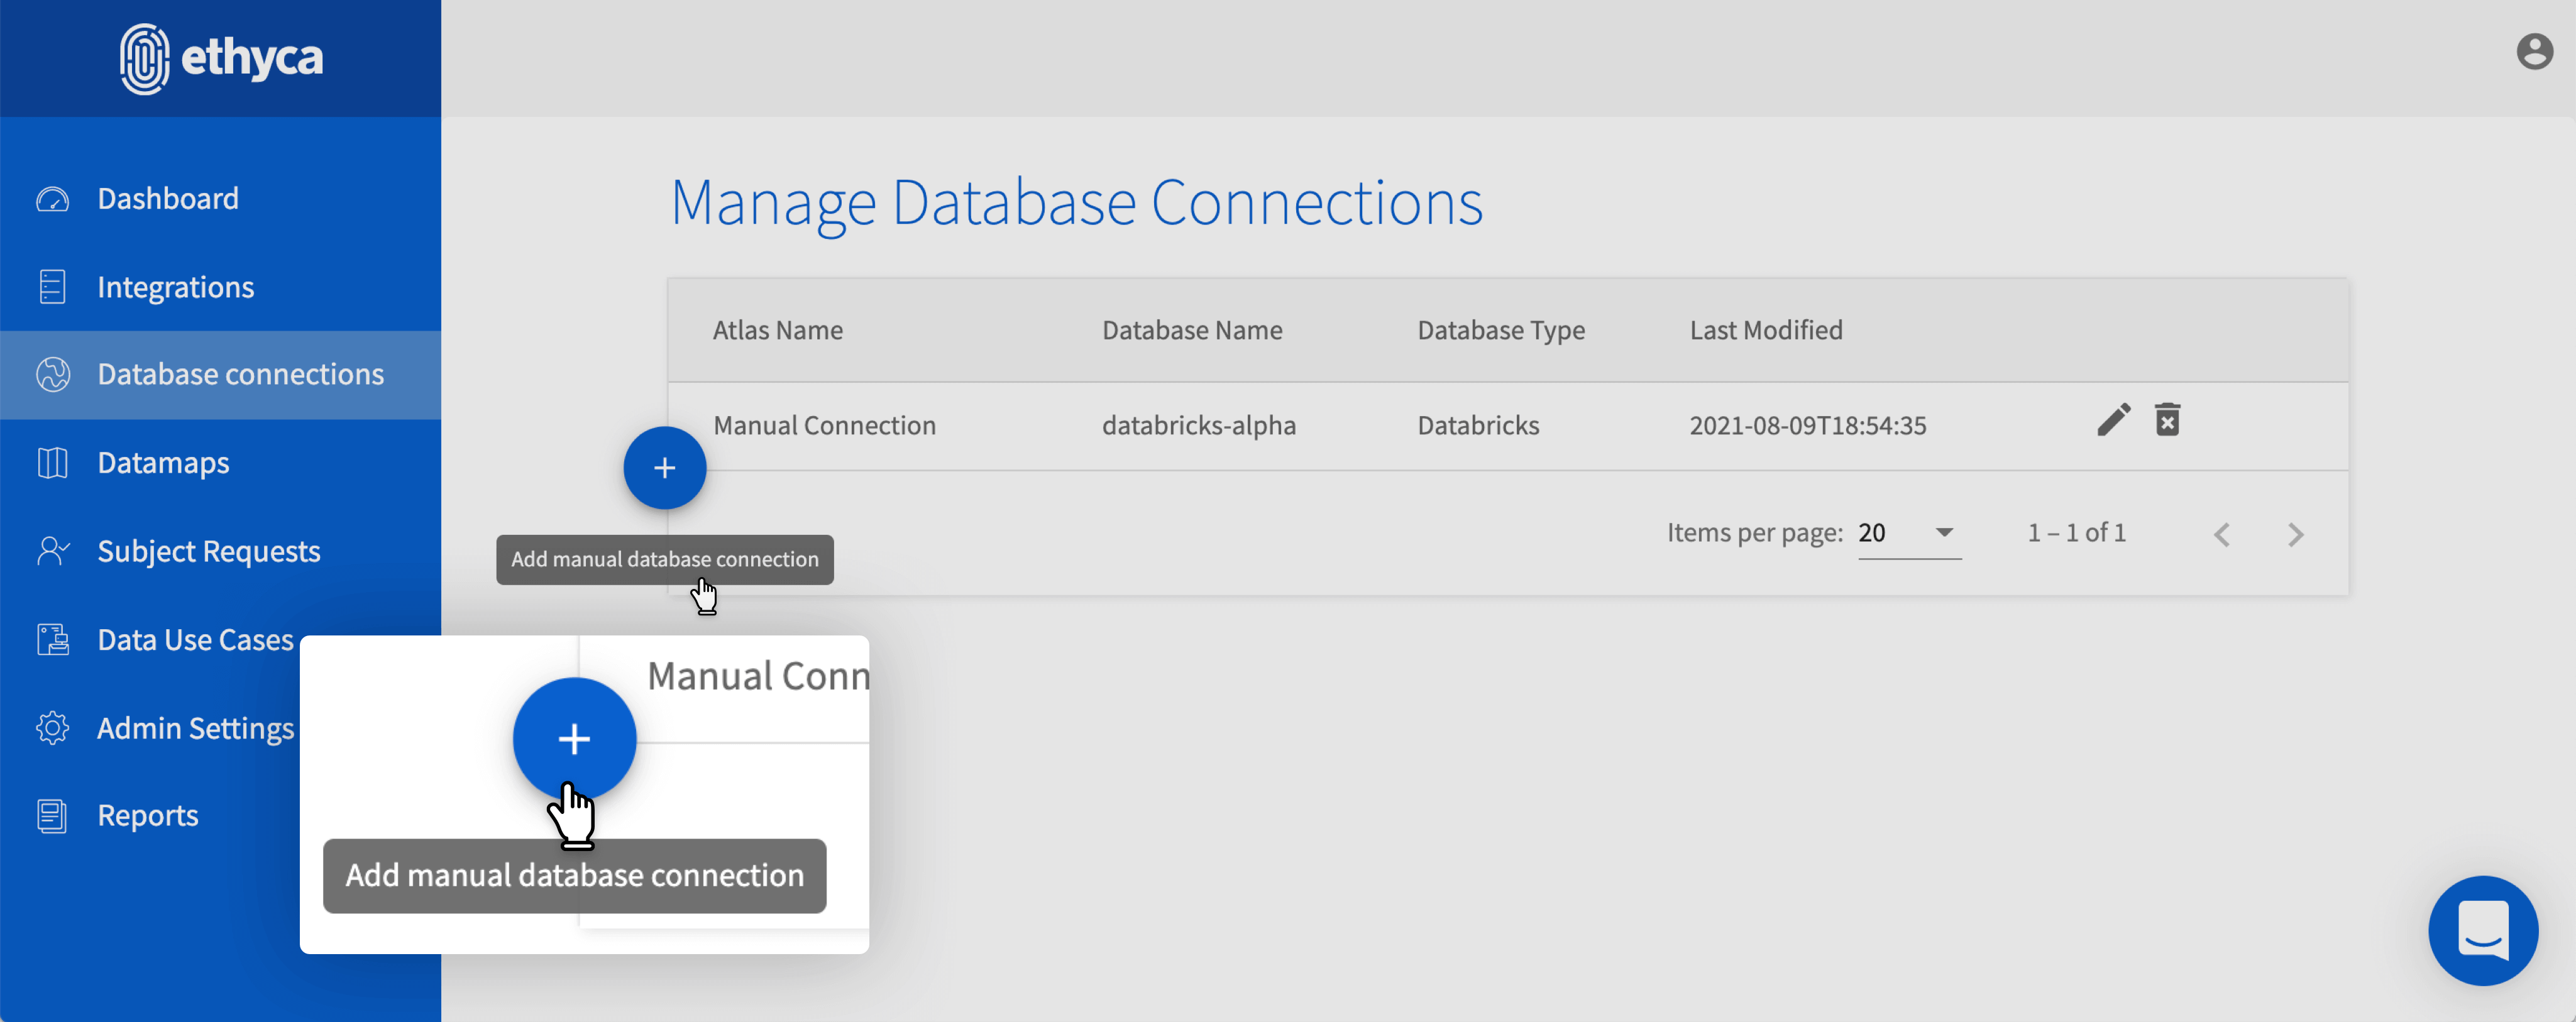Click the edit pencil icon for Manual Connection
This screenshot has width=2576, height=1022.
coord(2113,420)
